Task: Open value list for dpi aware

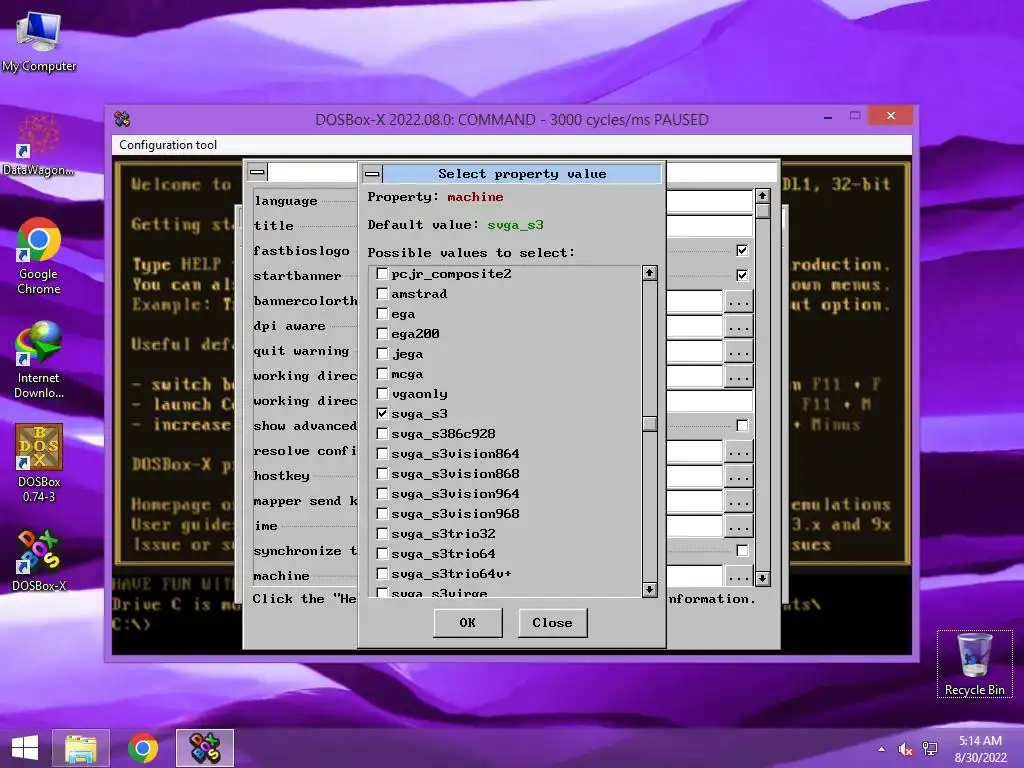Action: pos(739,326)
